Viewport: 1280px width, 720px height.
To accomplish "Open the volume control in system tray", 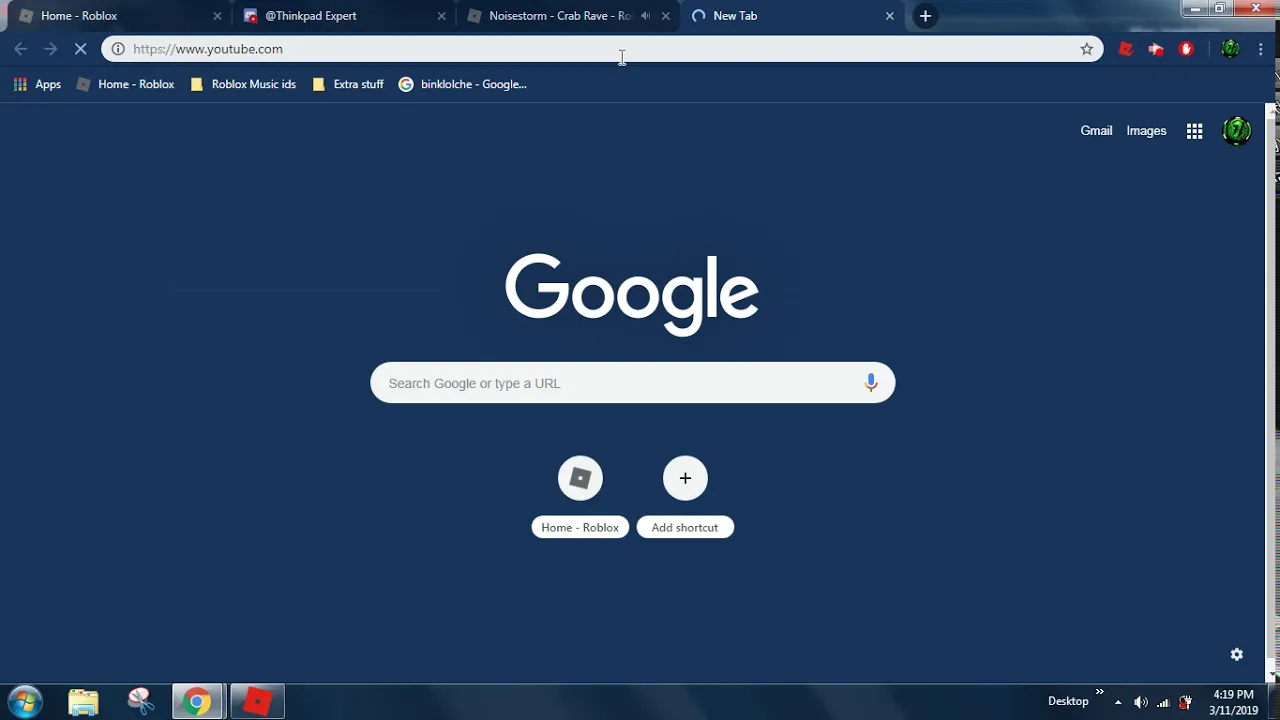I will 1140,702.
